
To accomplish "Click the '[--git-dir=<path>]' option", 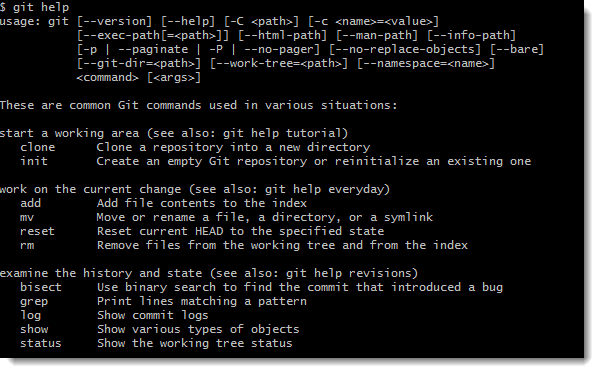I will coord(139,63).
